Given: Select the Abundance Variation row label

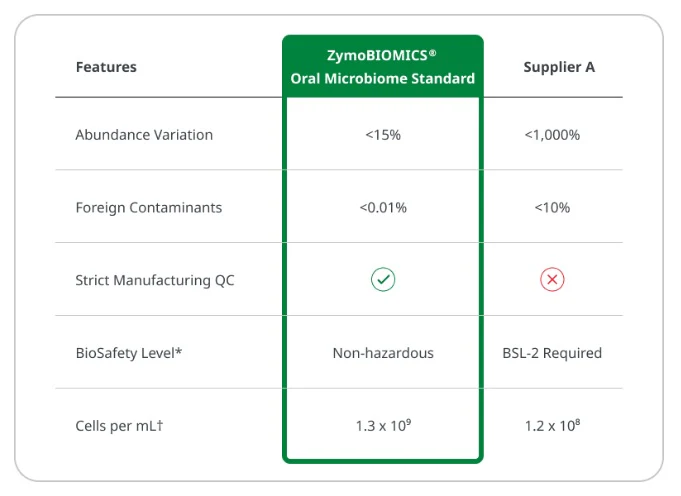Looking at the screenshot, I should click(x=144, y=135).
